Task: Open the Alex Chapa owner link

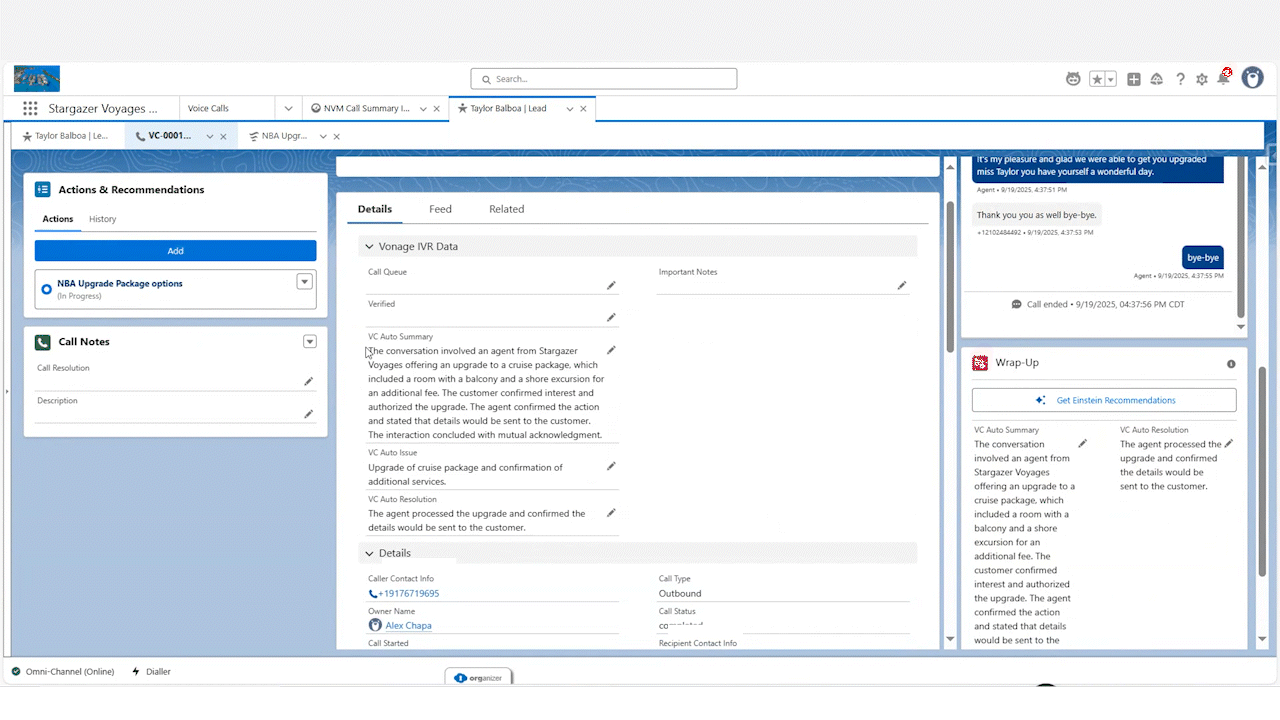Action: pyautogui.click(x=408, y=626)
